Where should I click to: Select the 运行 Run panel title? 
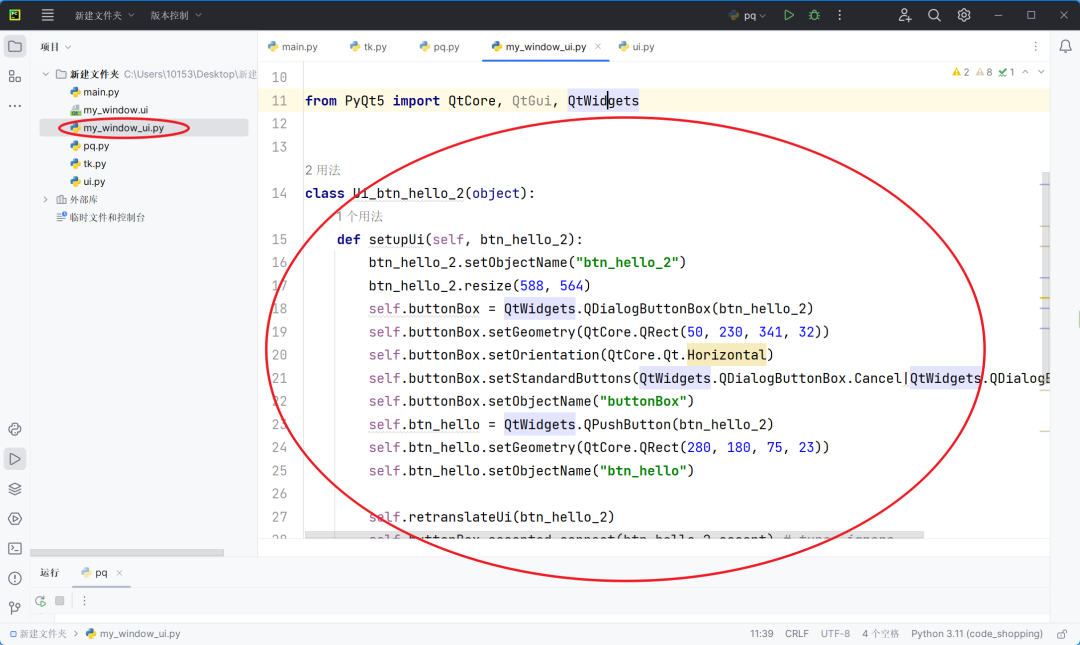50,573
